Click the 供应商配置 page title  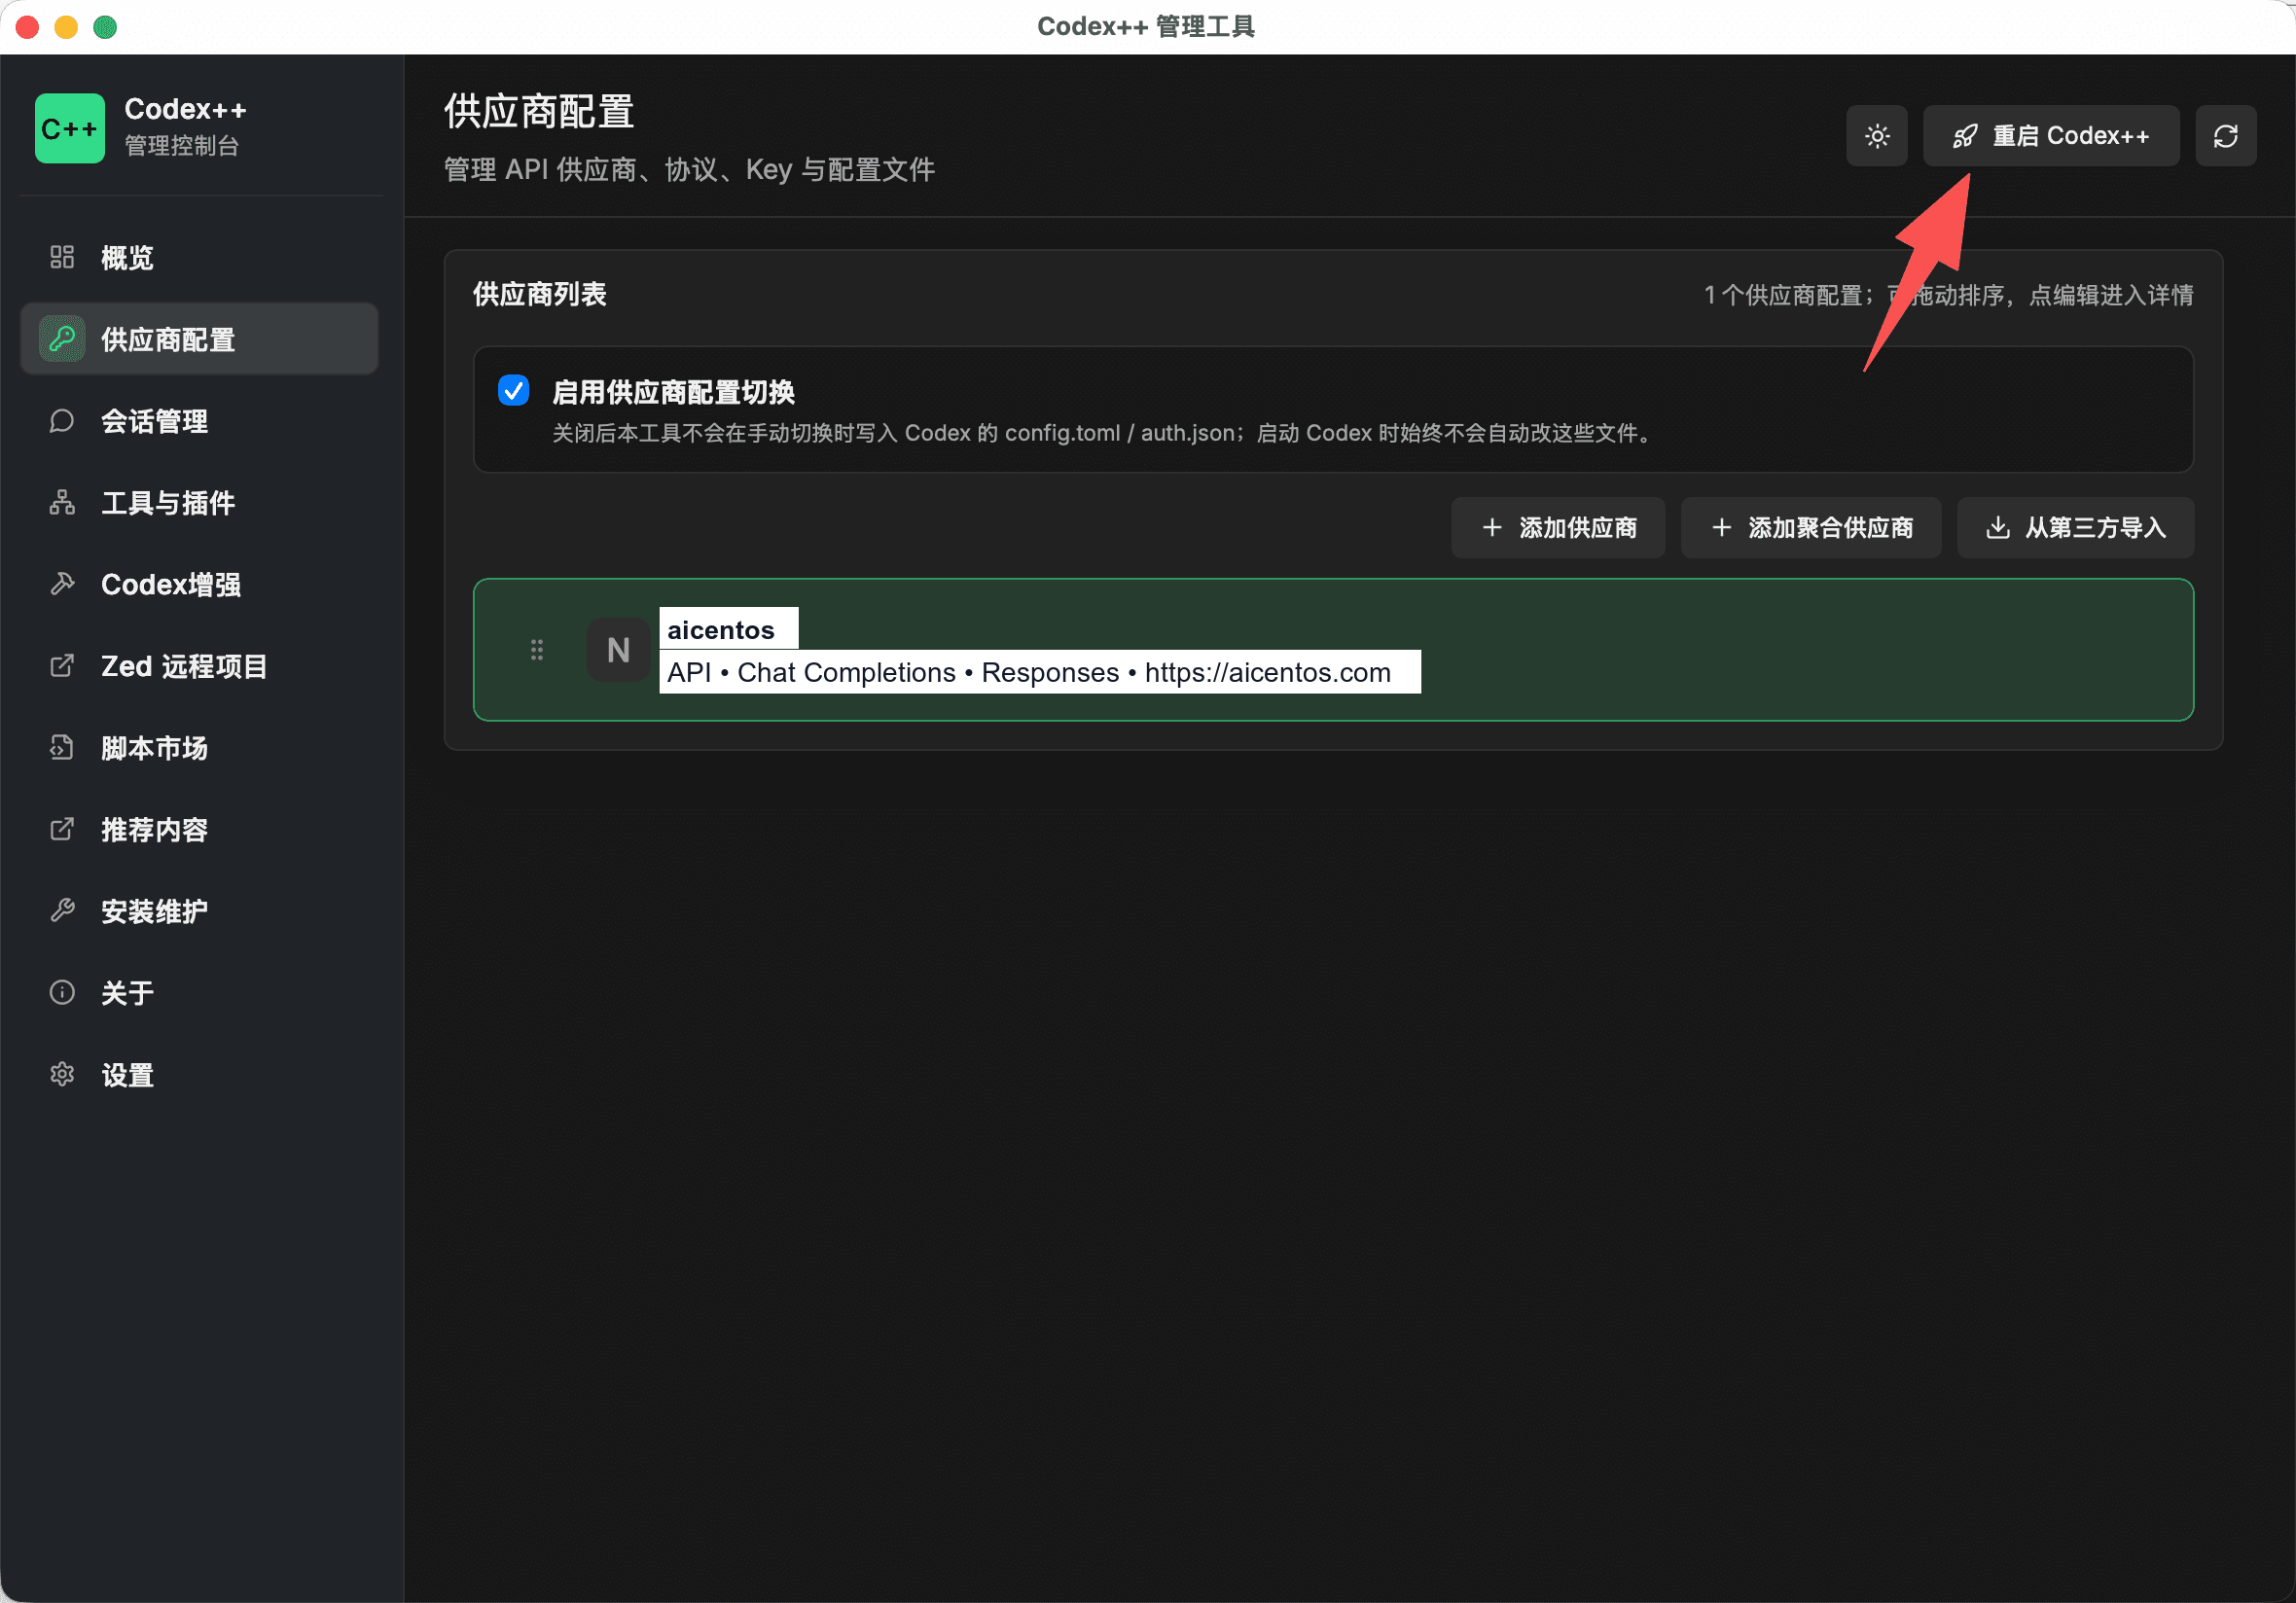point(539,111)
